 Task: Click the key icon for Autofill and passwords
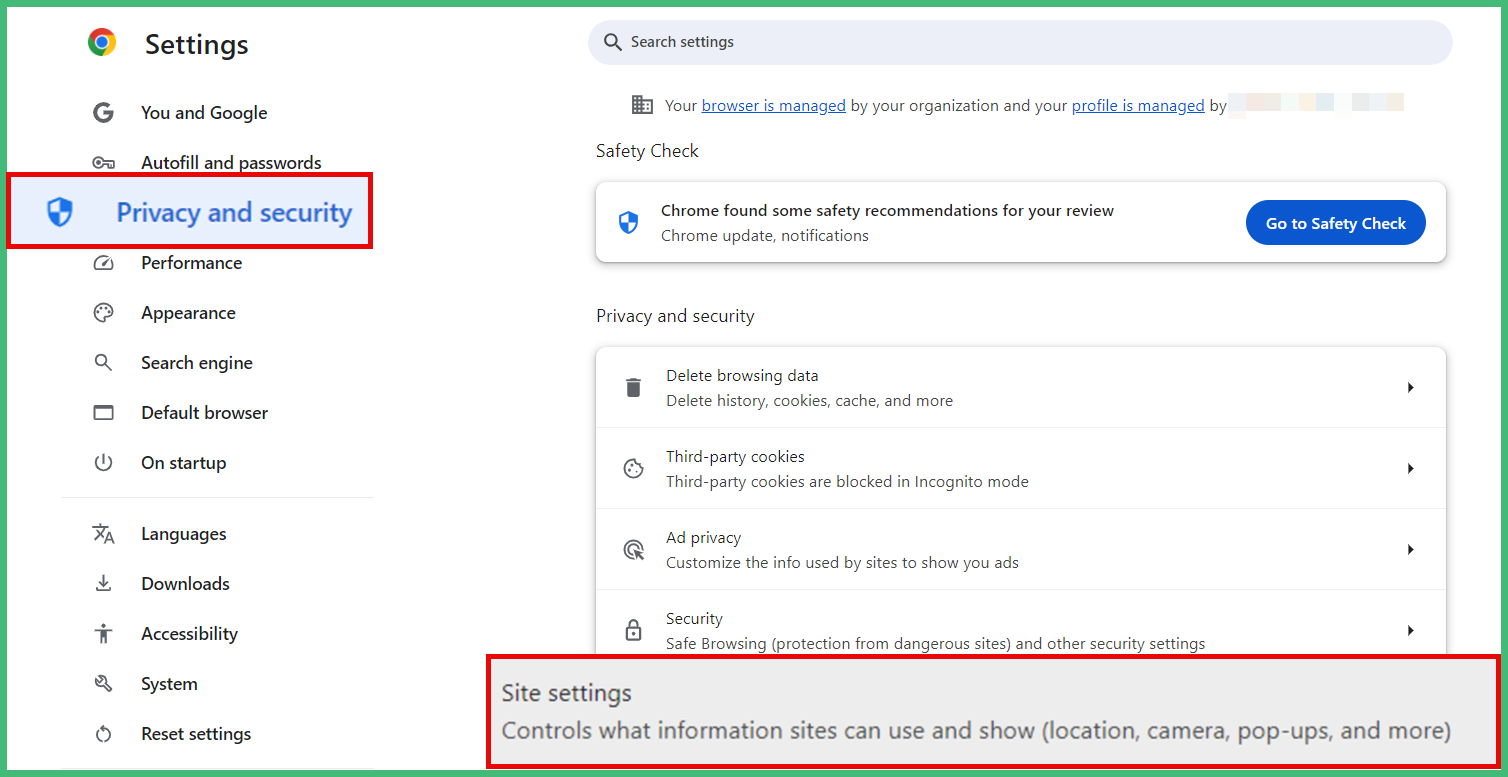tap(103, 162)
